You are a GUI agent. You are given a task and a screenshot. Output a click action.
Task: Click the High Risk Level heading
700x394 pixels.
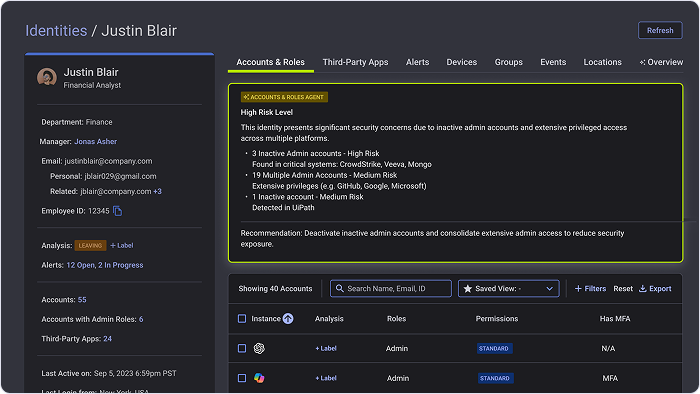tap(267, 112)
